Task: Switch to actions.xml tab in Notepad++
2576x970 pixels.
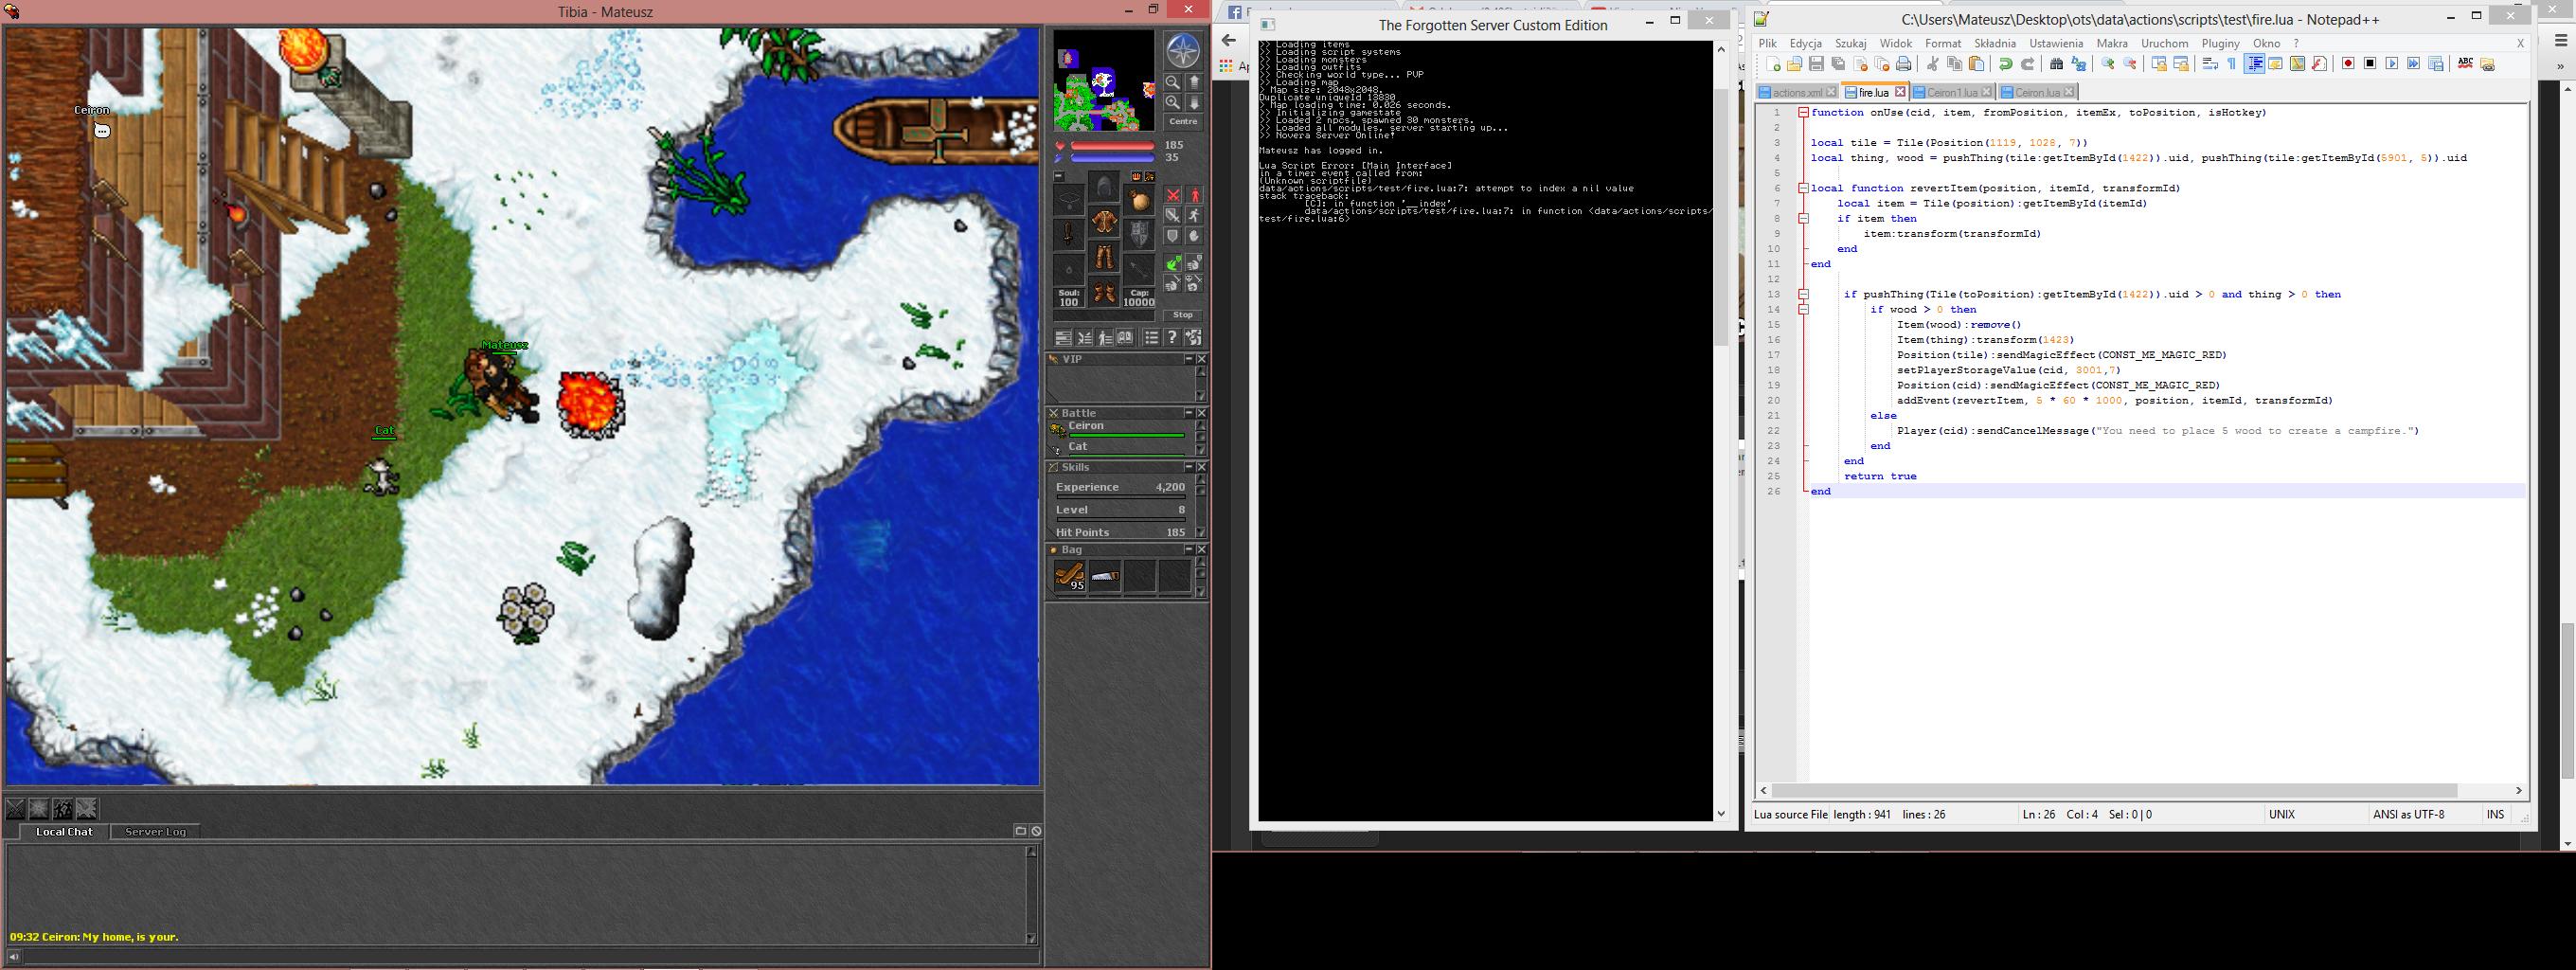Action: [x=1797, y=92]
